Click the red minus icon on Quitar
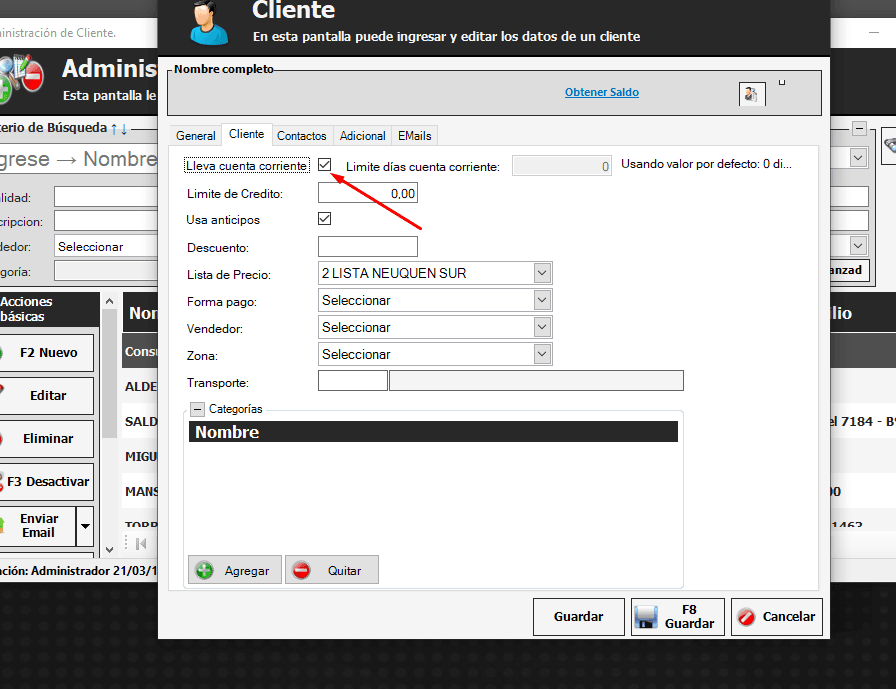This screenshot has width=896, height=689. coord(301,570)
